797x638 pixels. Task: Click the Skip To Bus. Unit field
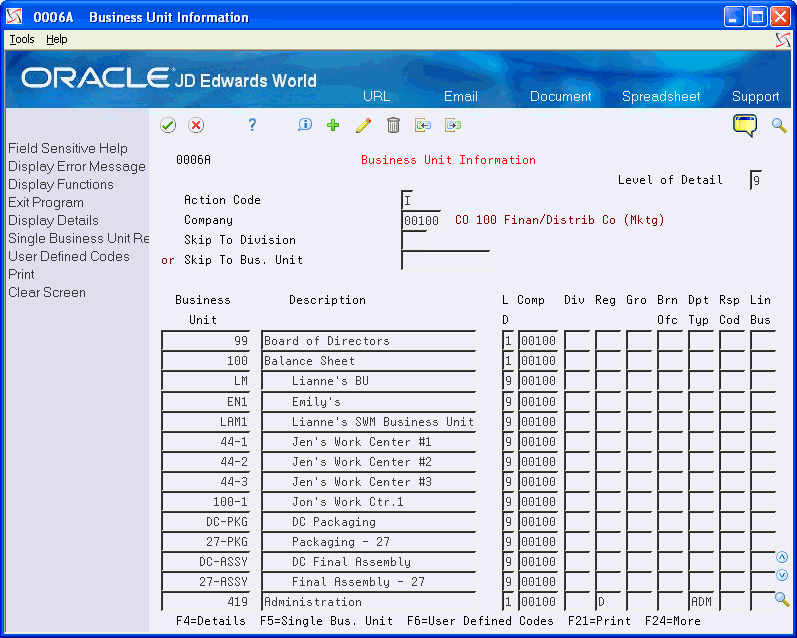(445, 260)
